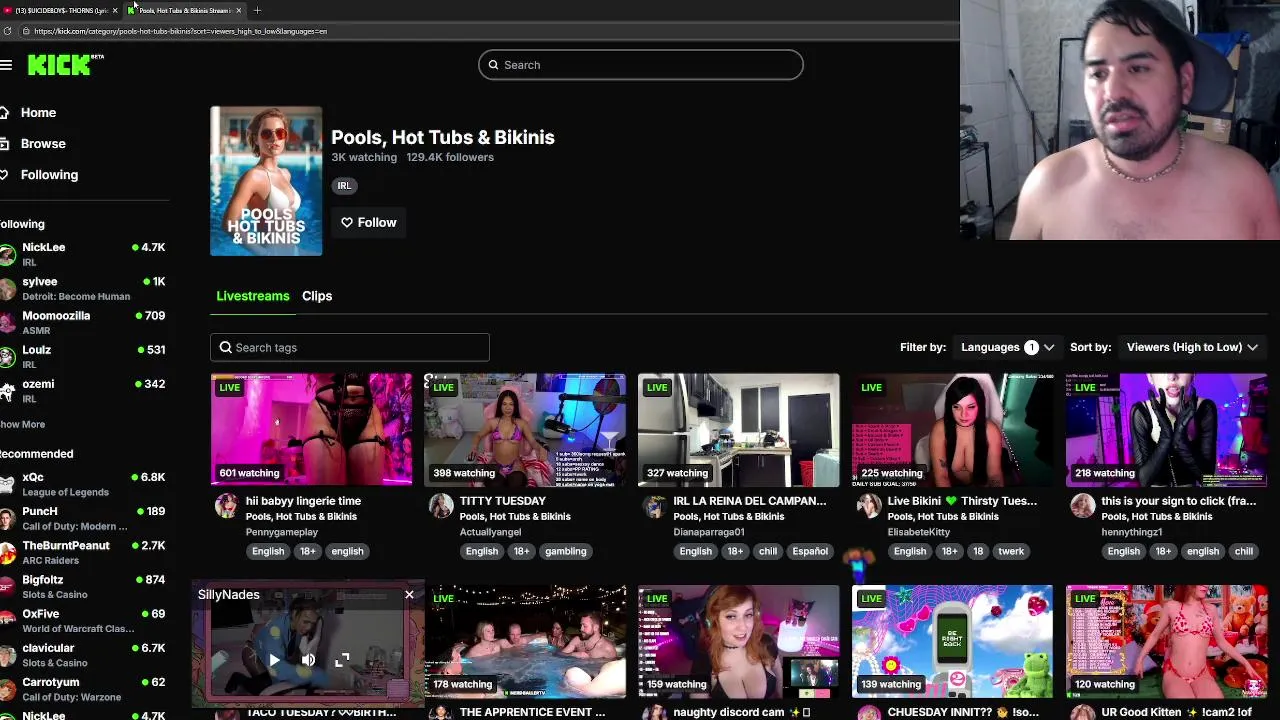Click the search tags magnifier icon

tap(226, 347)
